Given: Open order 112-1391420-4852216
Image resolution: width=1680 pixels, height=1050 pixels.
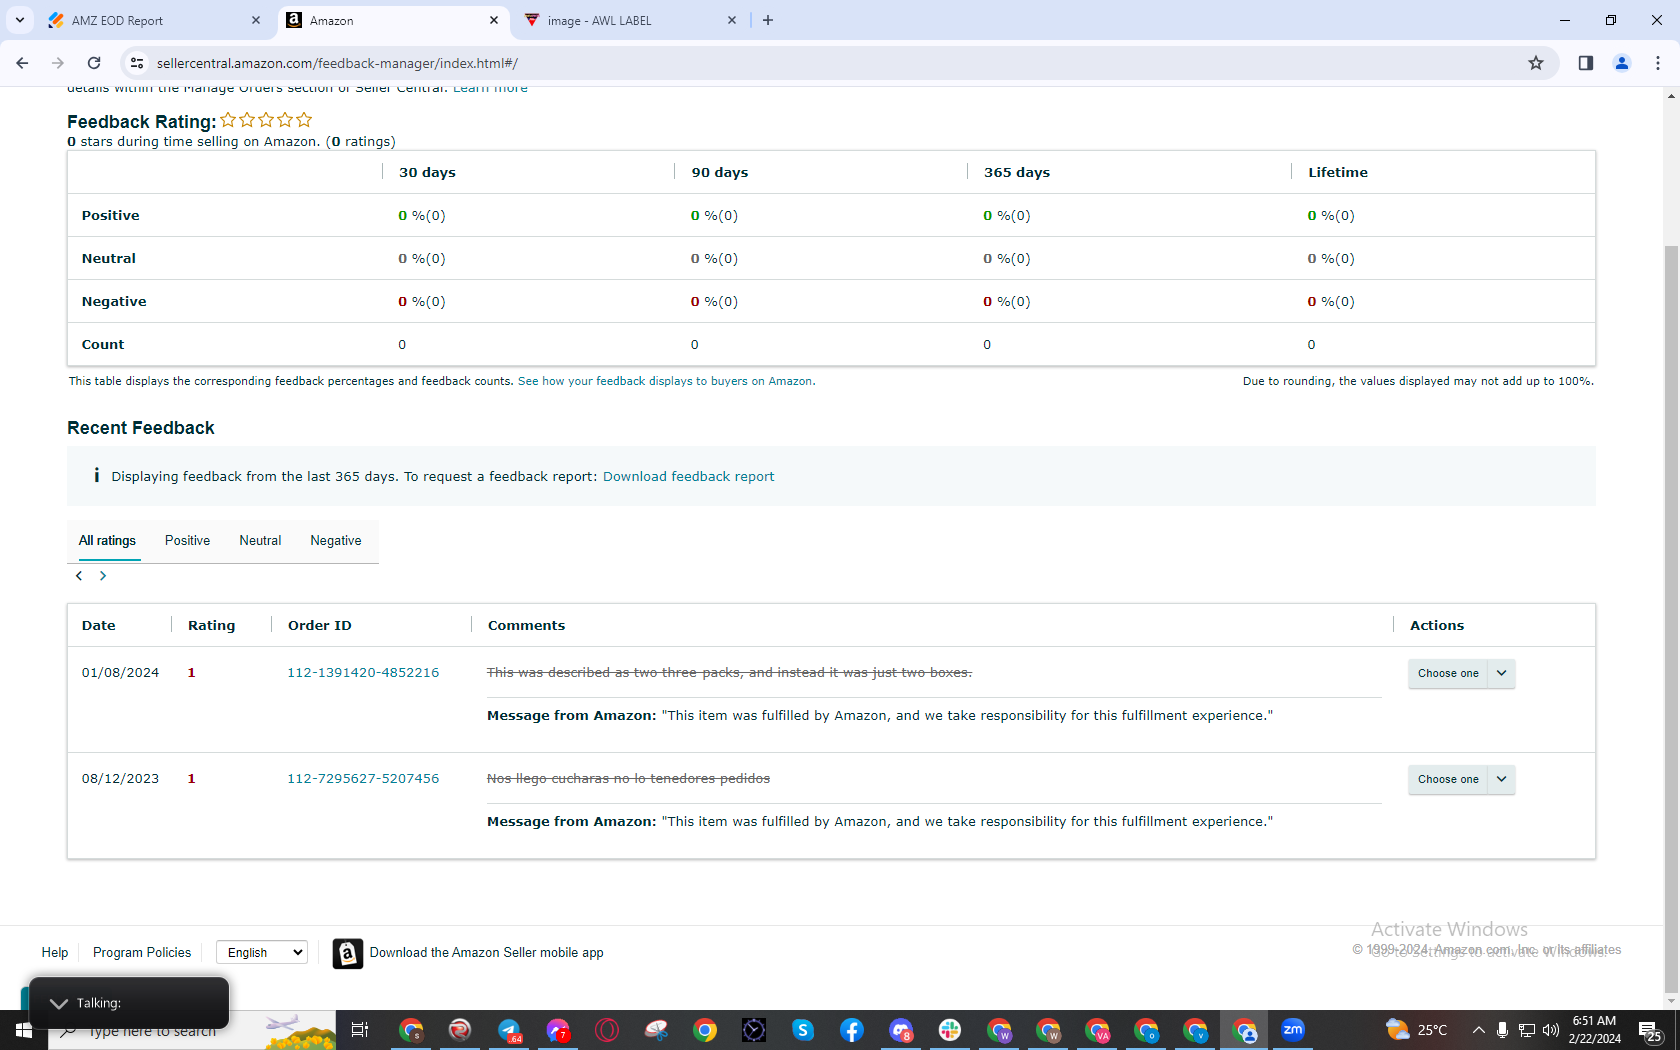Looking at the screenshot, I should click(x=363, y=673).
